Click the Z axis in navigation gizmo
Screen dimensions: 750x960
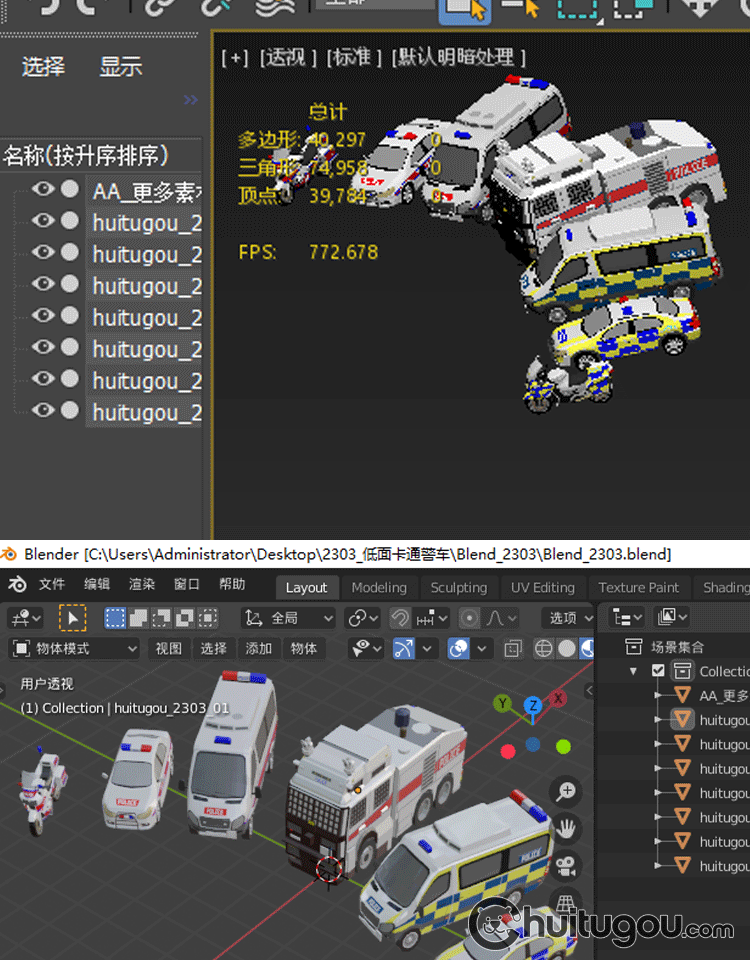click(534, 706)
